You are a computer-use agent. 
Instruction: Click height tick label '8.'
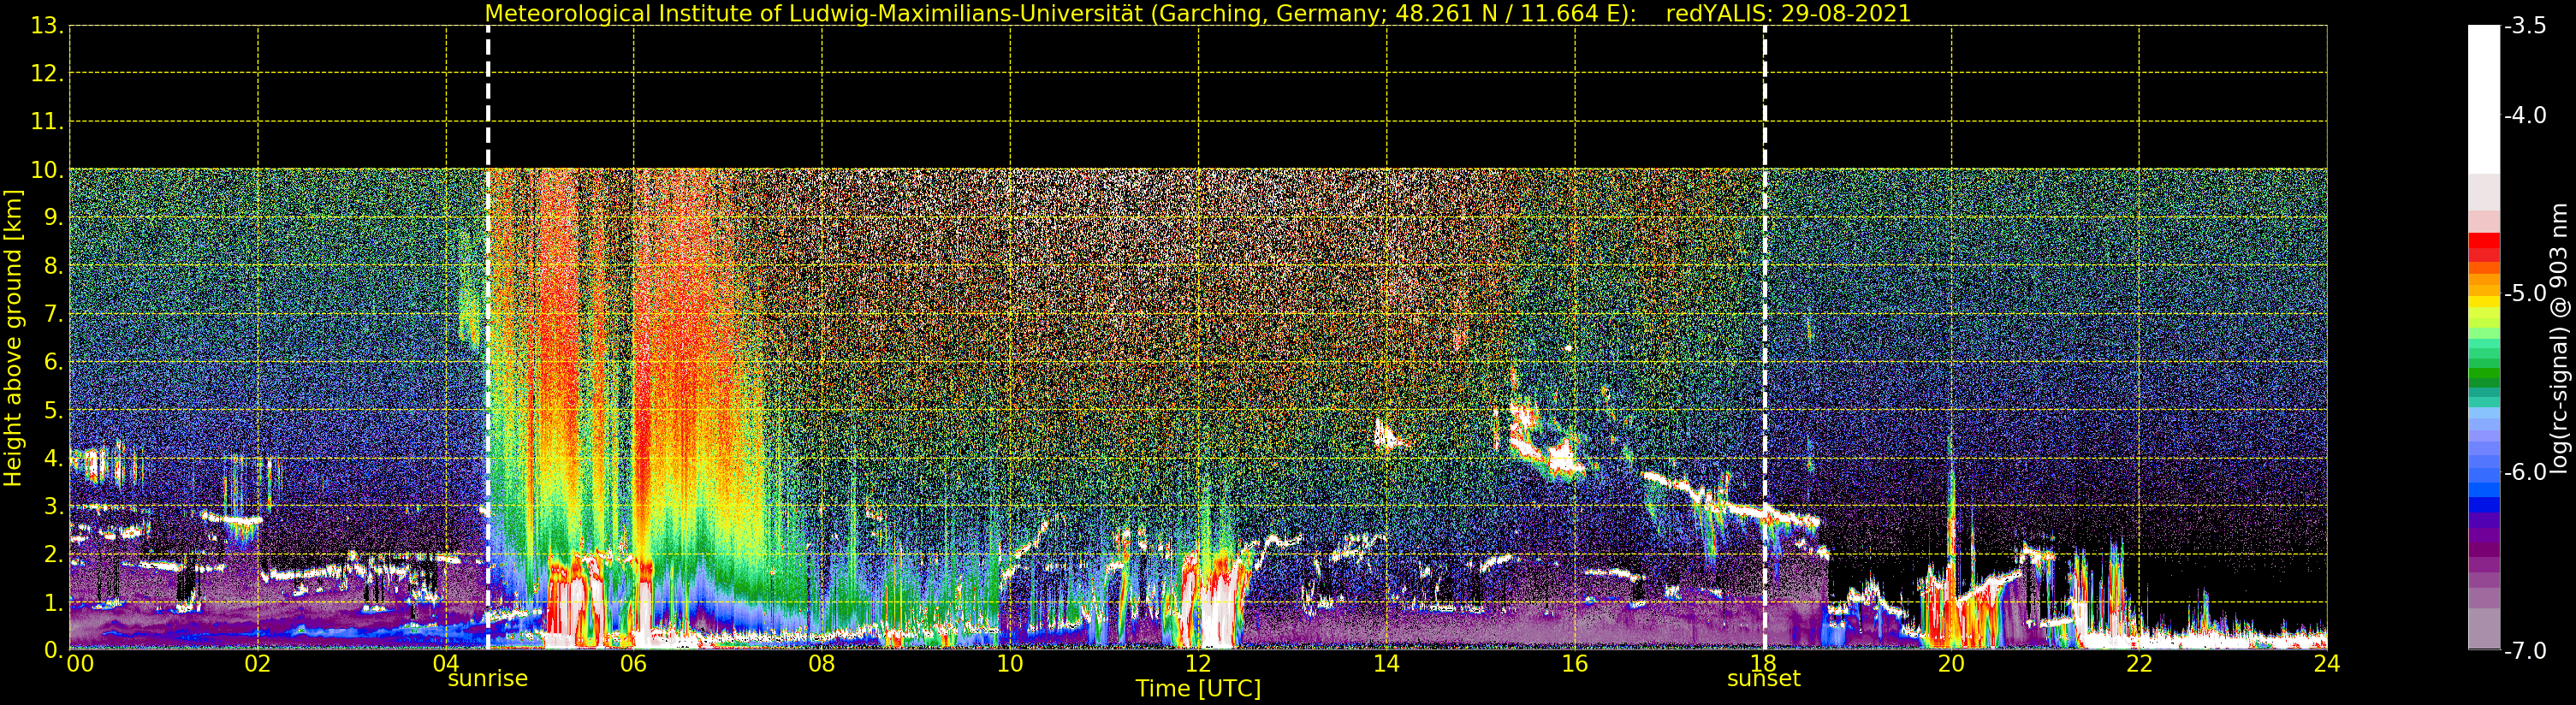[54, 266]
